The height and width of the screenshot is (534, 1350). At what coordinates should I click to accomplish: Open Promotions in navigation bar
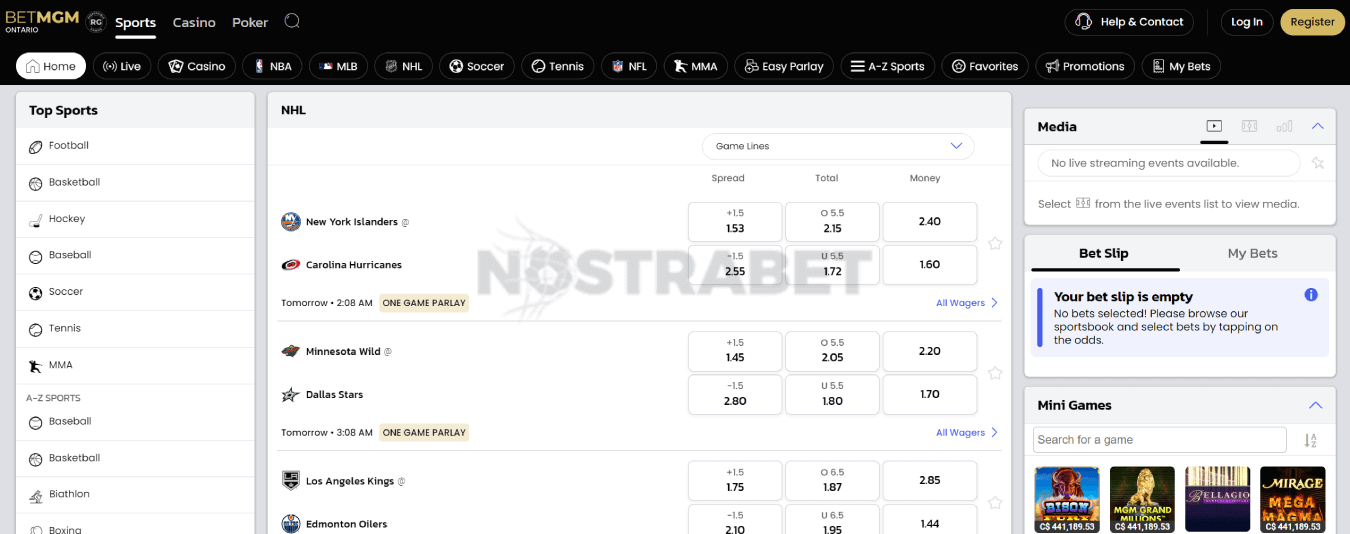[1085, 66]
